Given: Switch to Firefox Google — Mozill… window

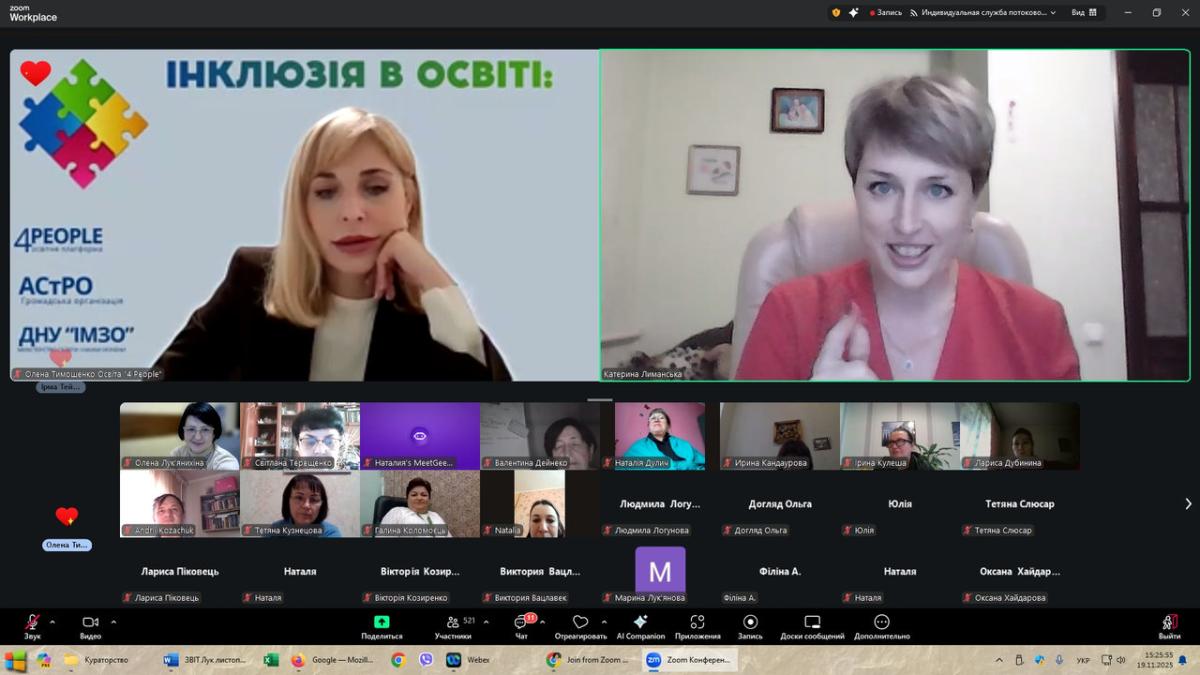Looking at the screenshot, I should coord(334,660).
